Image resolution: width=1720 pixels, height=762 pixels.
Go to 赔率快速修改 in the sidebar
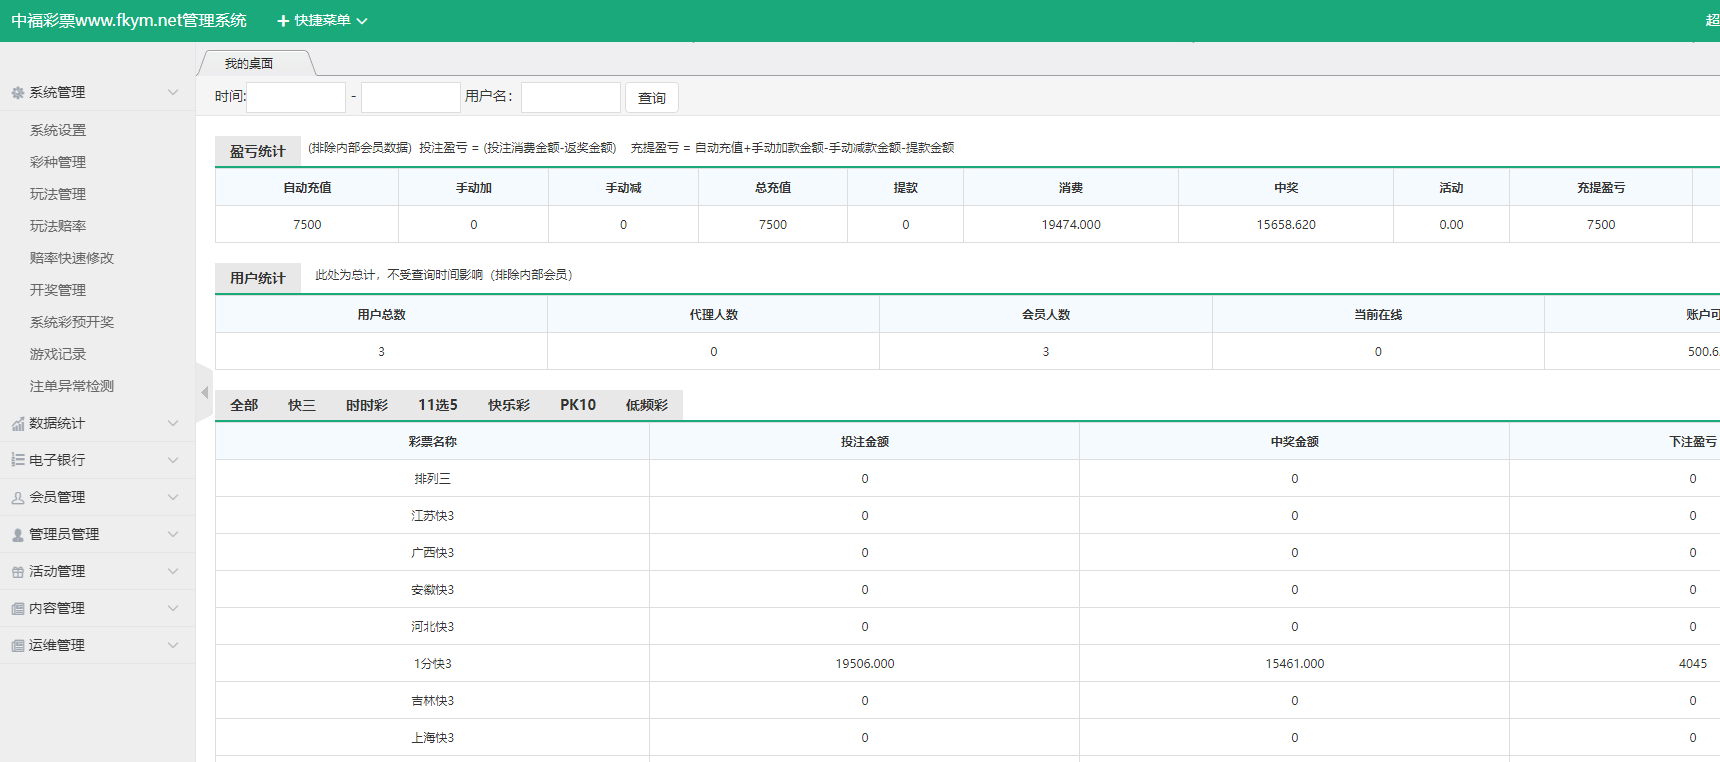(72, 258)
